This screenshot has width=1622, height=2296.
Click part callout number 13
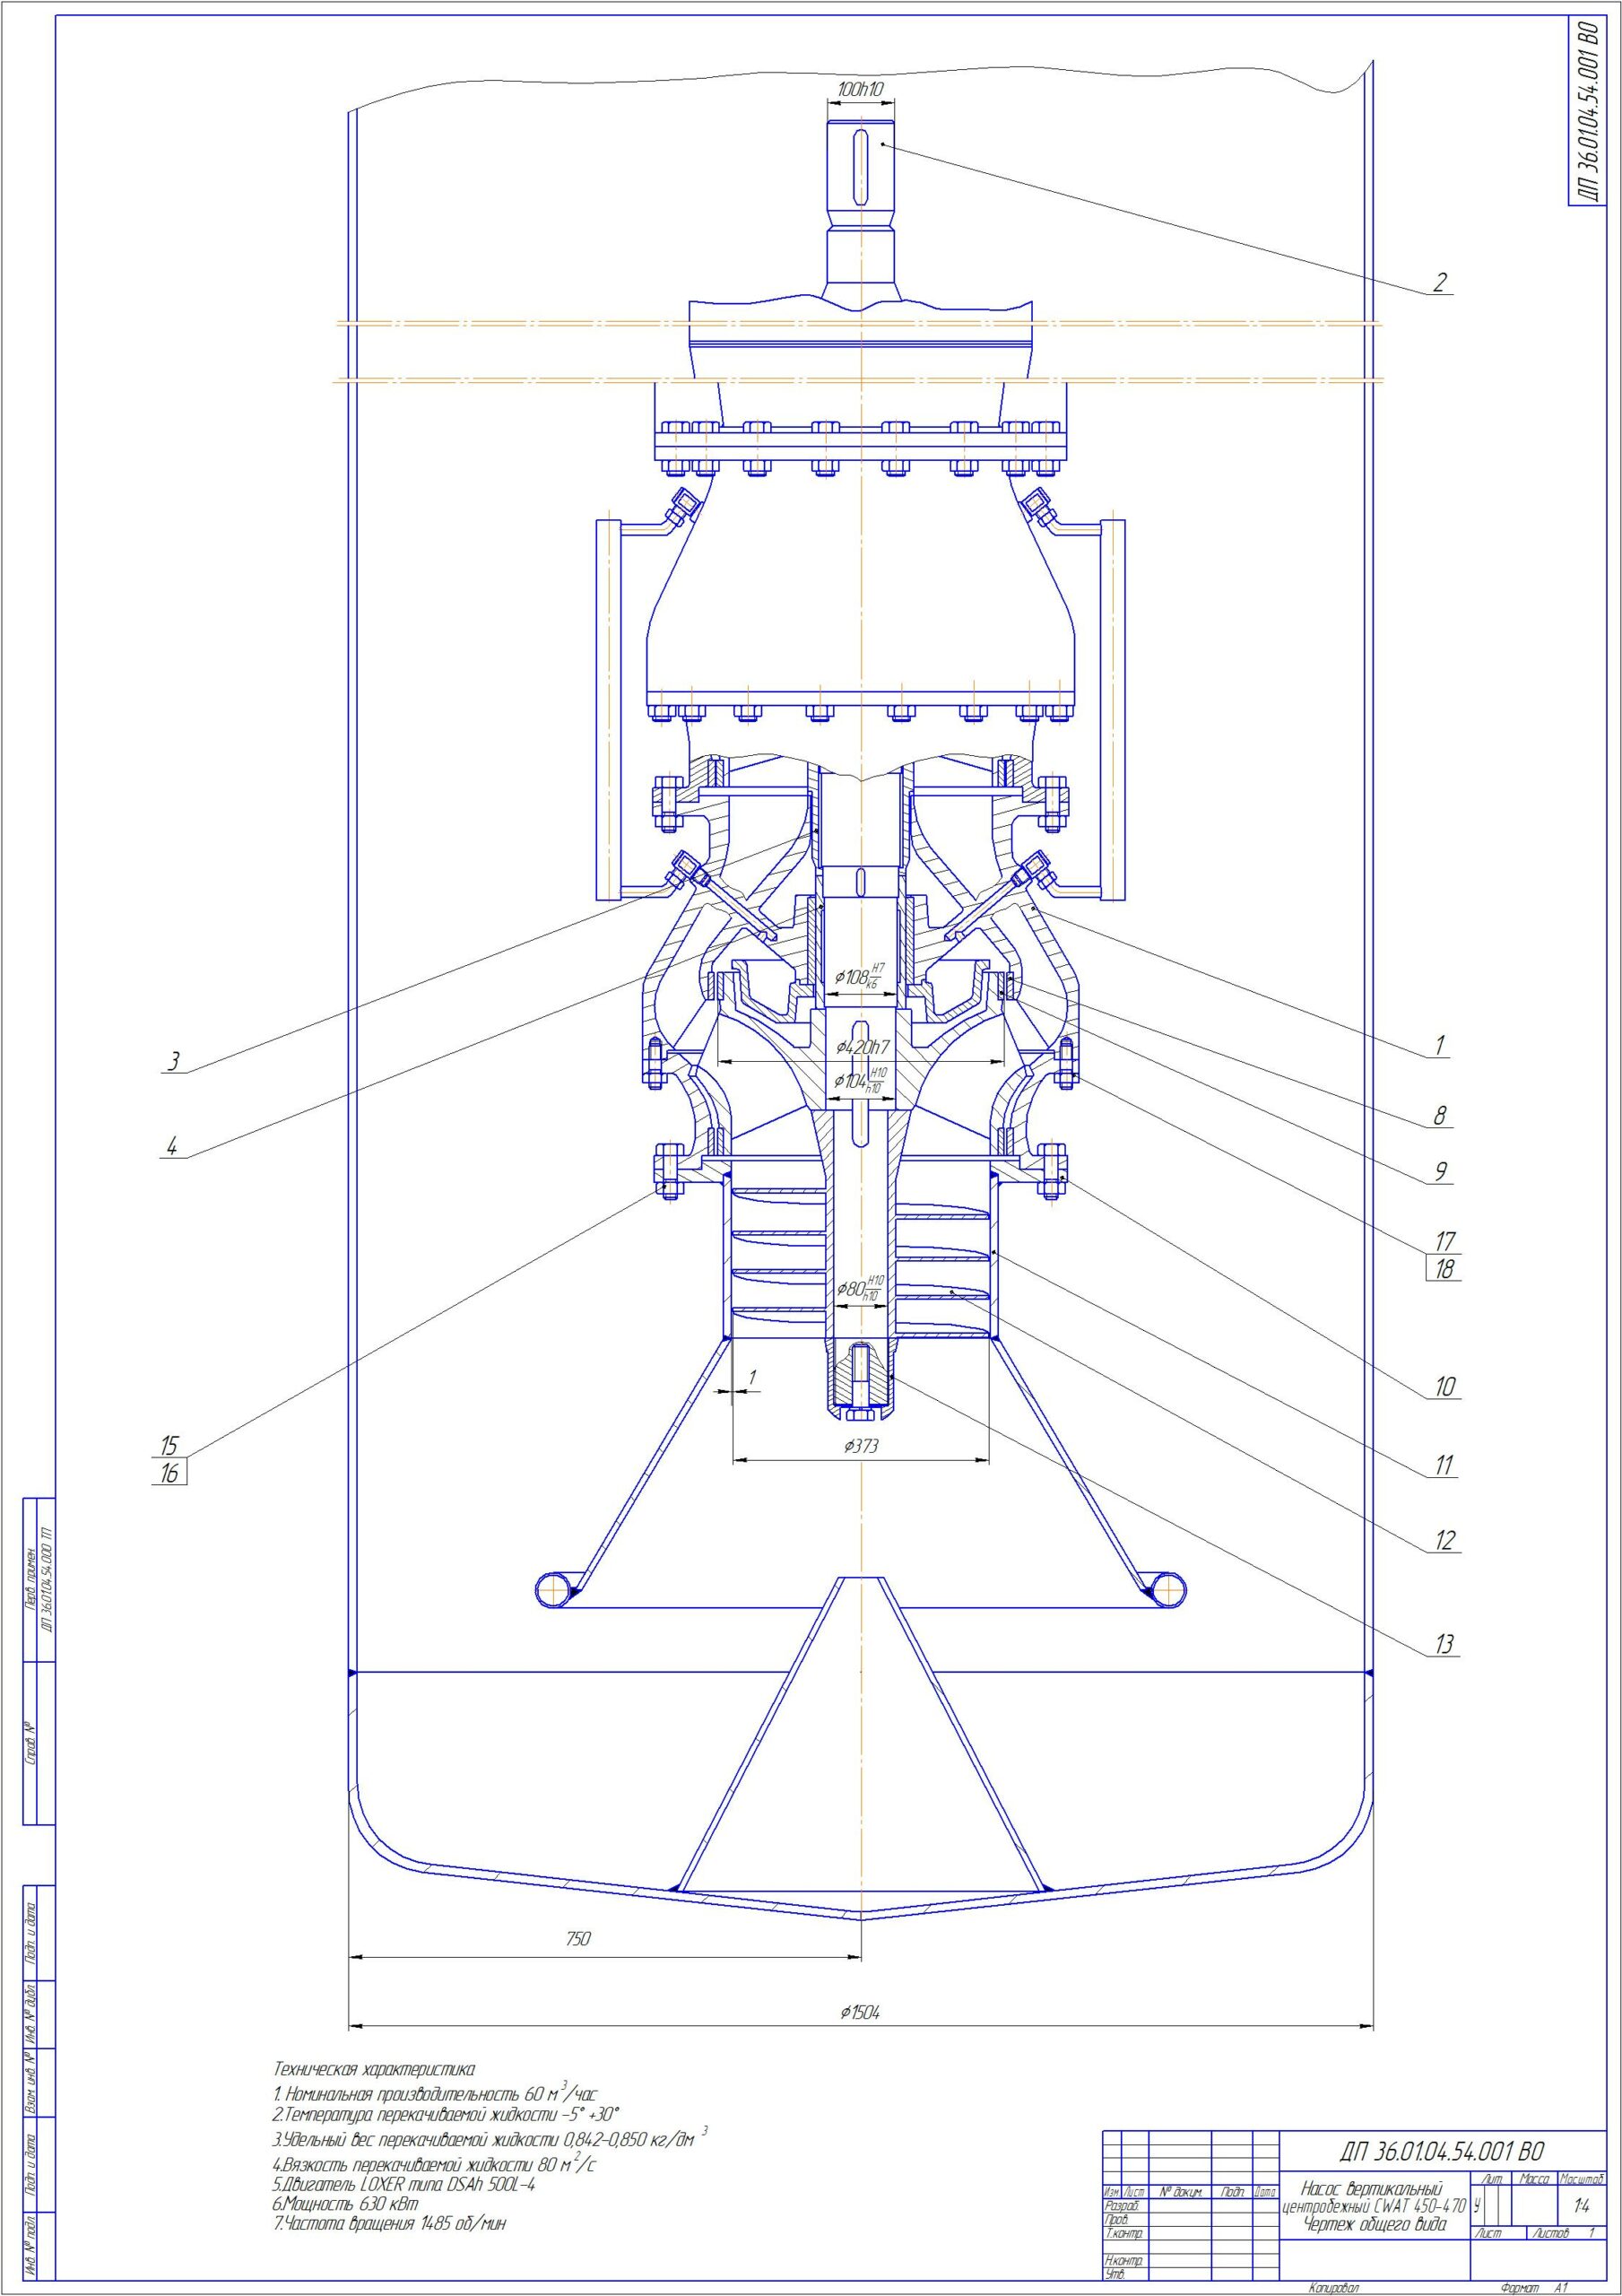pos(1444,1644)
